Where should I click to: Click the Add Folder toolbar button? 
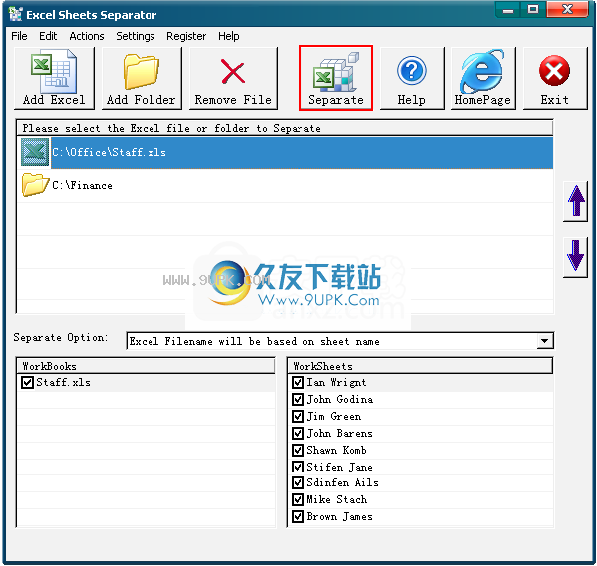coord(141,78)
